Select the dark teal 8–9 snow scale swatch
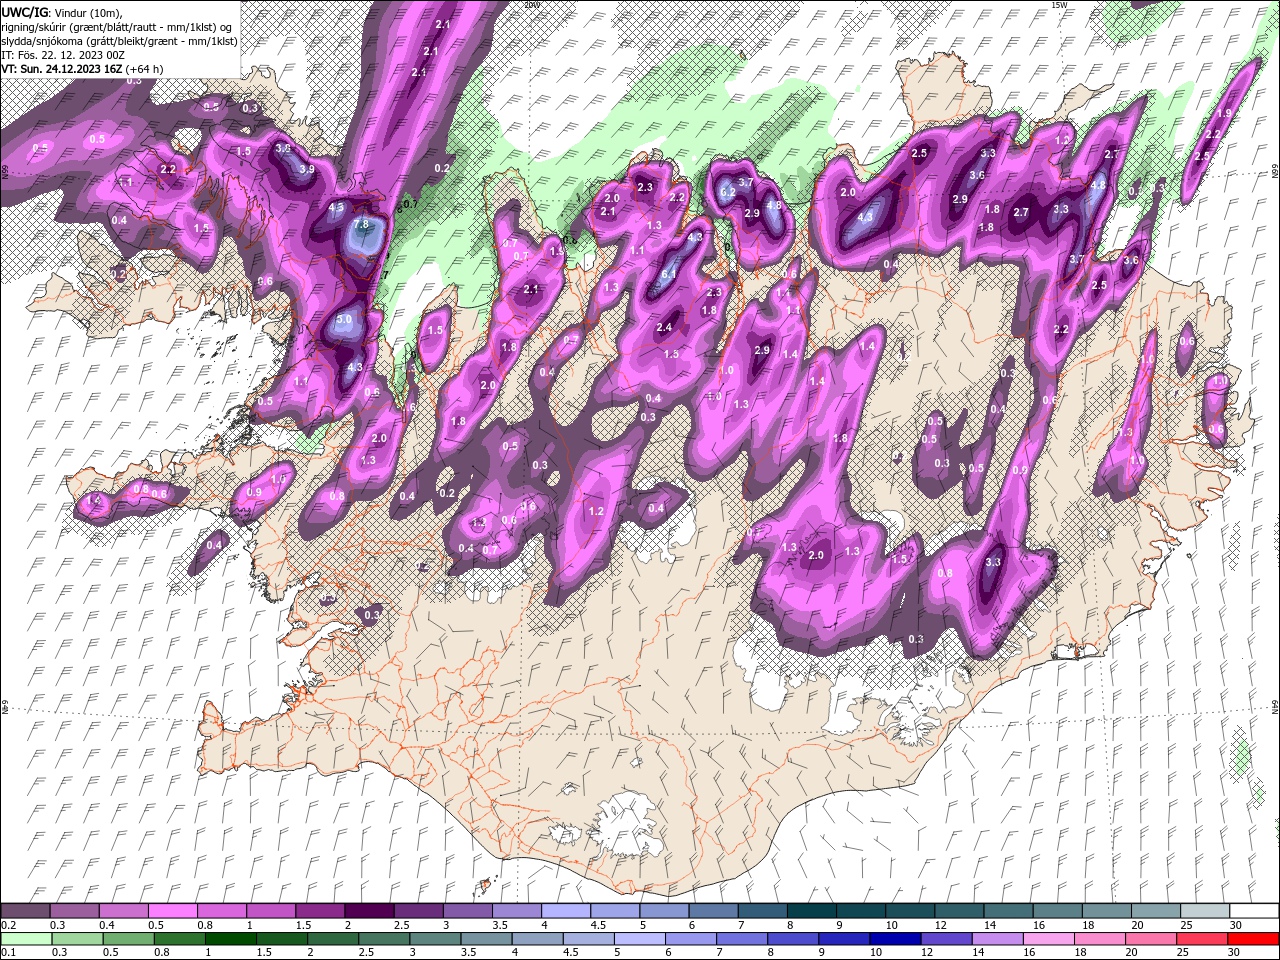 (x=811, y=911)
